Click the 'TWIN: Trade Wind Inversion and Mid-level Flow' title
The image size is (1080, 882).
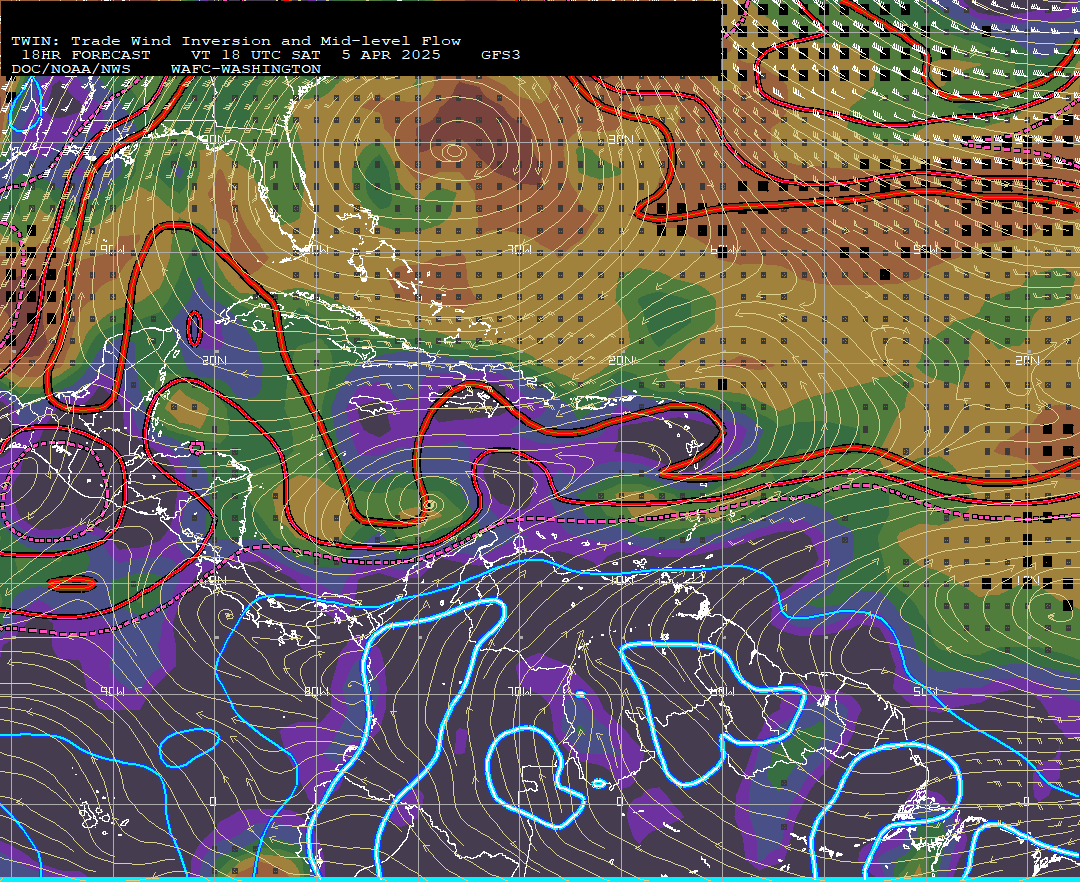(236, 41)
